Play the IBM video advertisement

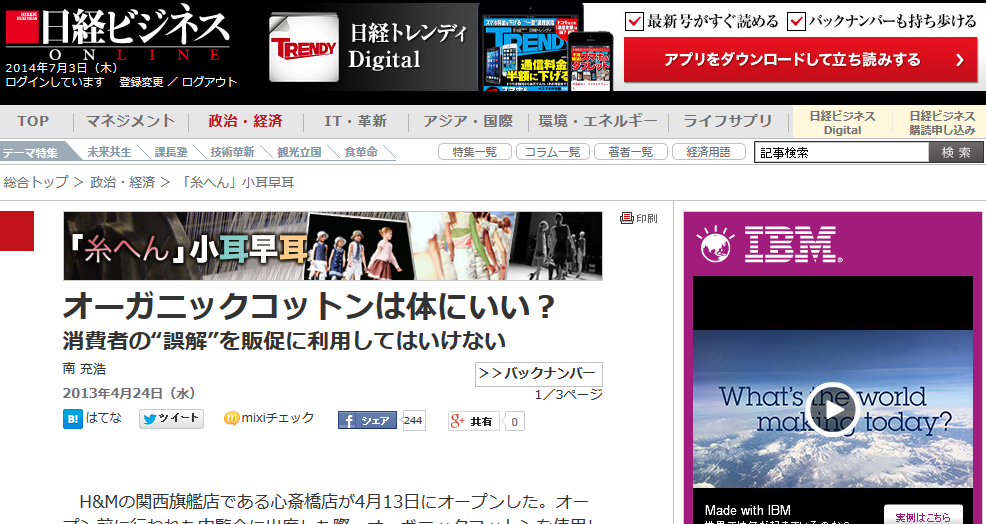pos(832,409)
